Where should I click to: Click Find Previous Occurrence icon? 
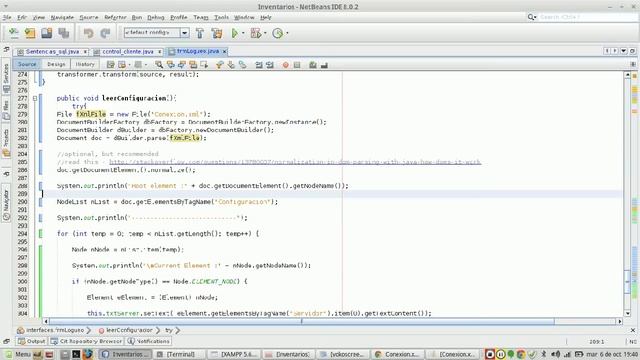tap(170, 65)
